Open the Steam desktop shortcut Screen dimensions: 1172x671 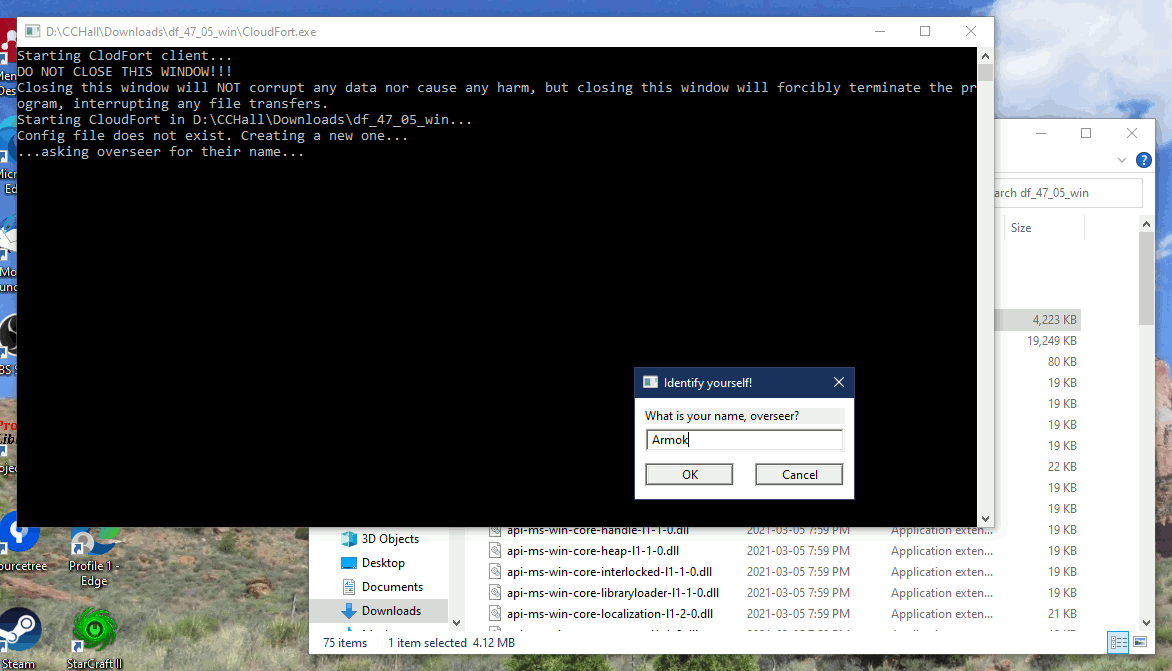(x=19, y=638)
